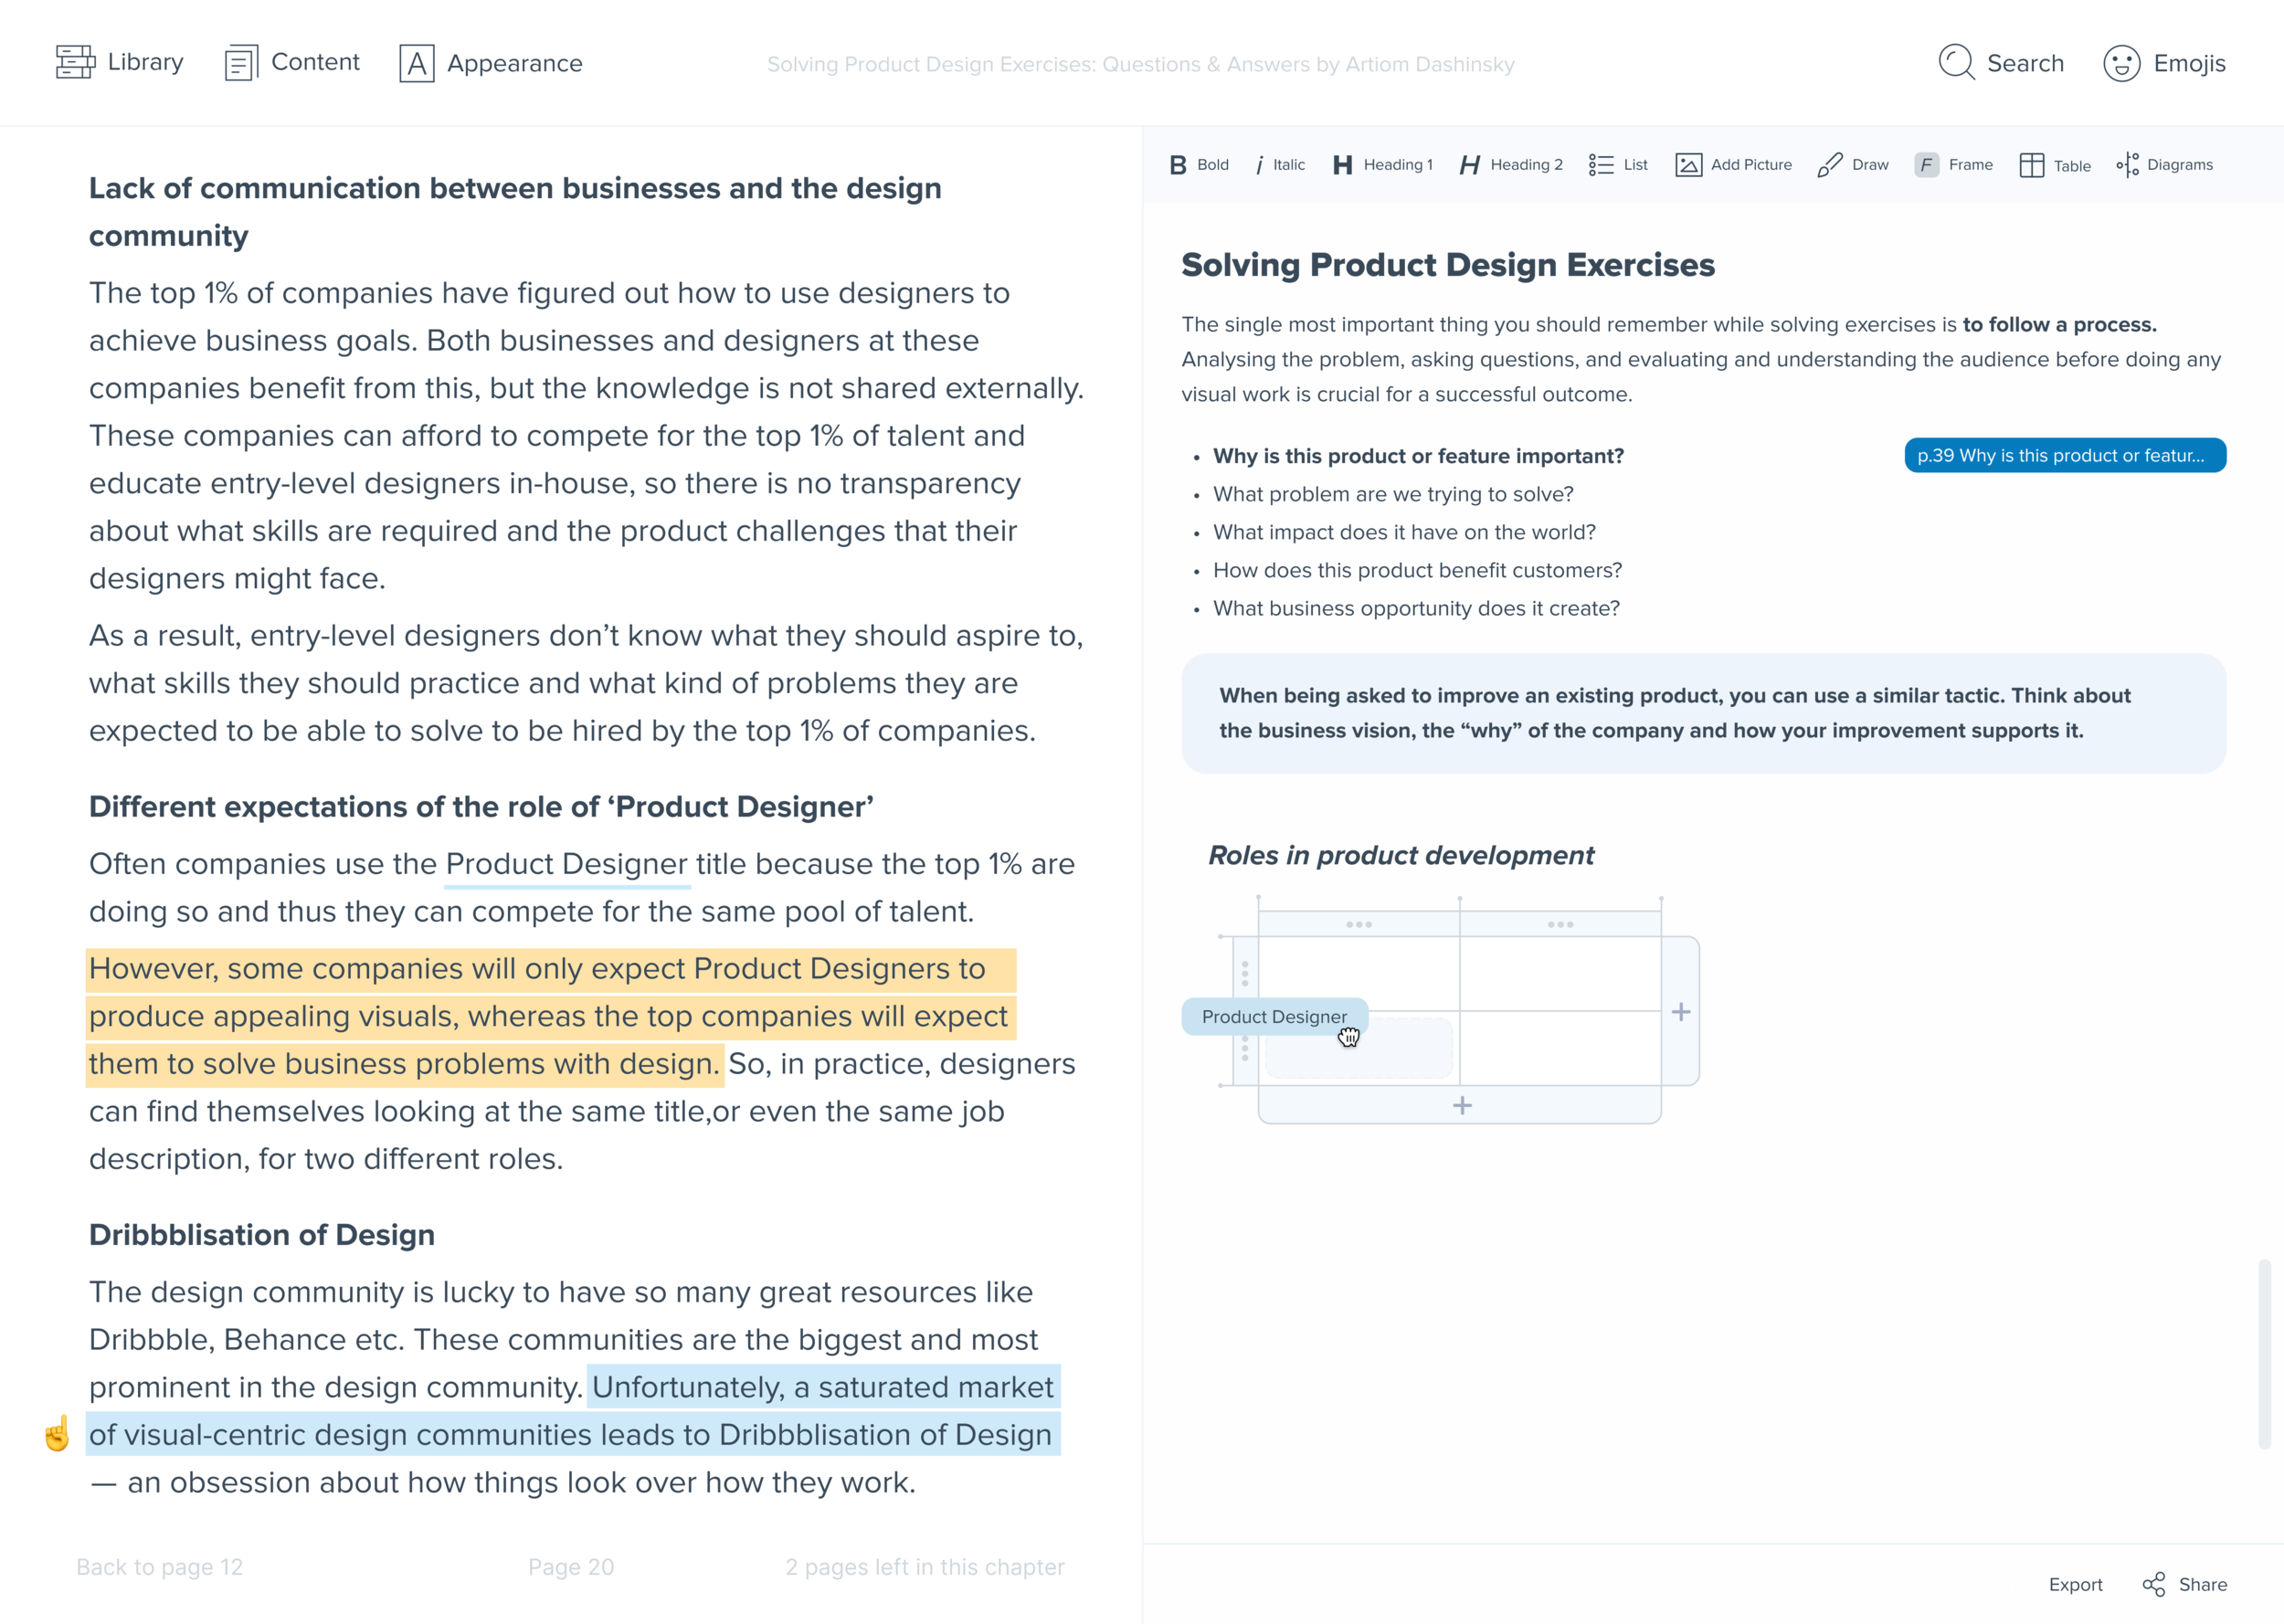Add a column with right plus
The width and height of the screenshot is (2284, 1624).
pyautogui.click(x=1681, y=1012)
